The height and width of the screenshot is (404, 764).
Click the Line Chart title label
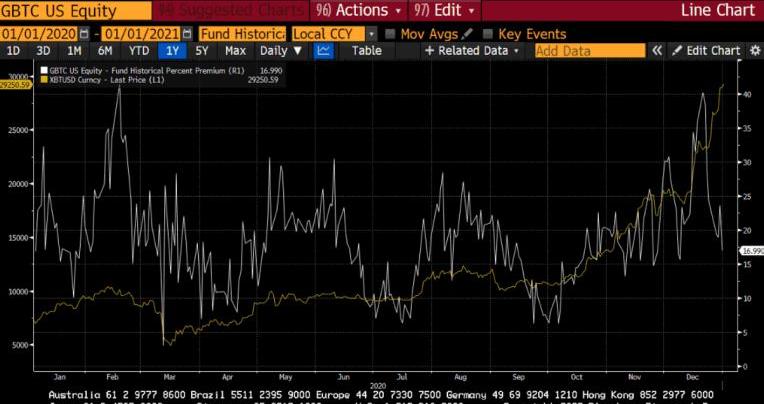pyautogui.click(x=718, y=10)
